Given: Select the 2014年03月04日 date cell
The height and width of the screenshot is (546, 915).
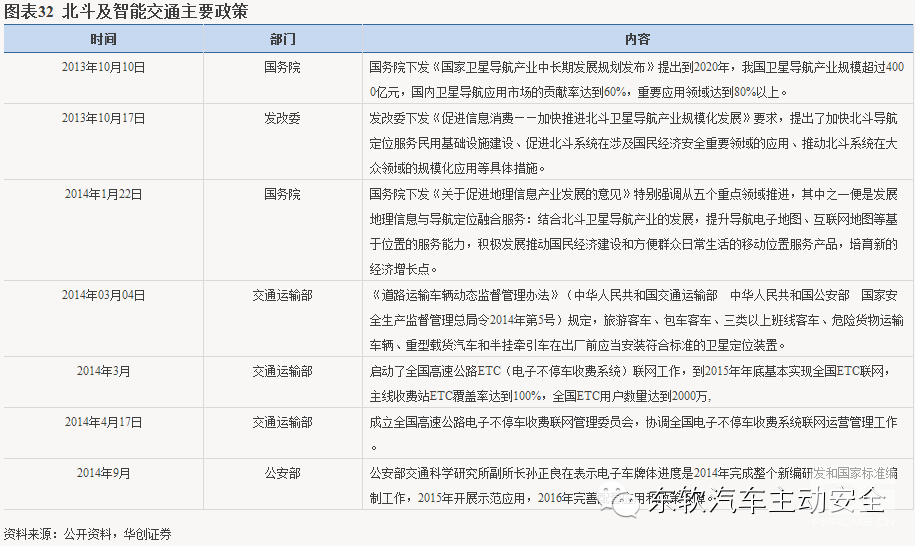Looking at the screenshot, I should pos(103,295).
